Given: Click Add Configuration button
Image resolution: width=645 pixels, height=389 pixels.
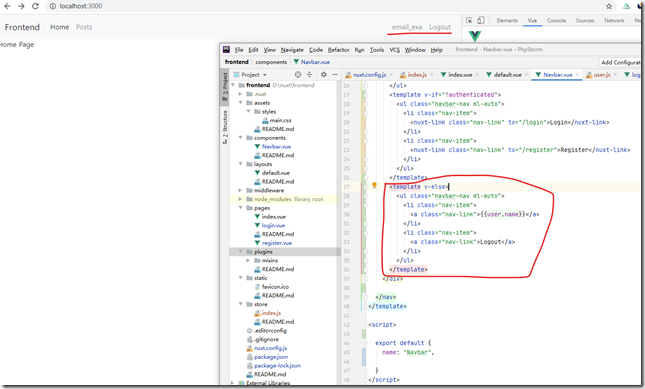Looking at the screenshot, I should 620,62.
